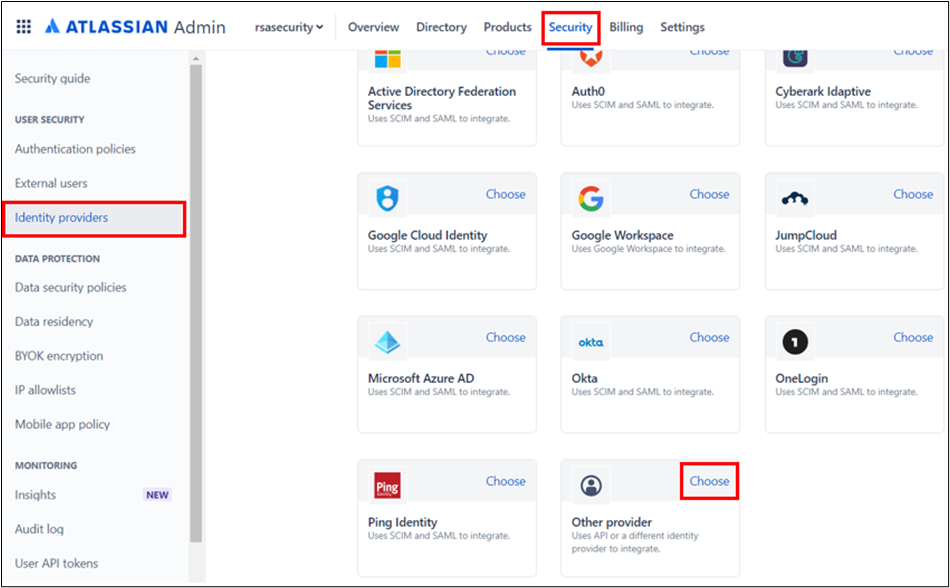This screenshot has height=588, width=950.
Task: Click the Ping Identity red logo
Action: pos(387,486)
